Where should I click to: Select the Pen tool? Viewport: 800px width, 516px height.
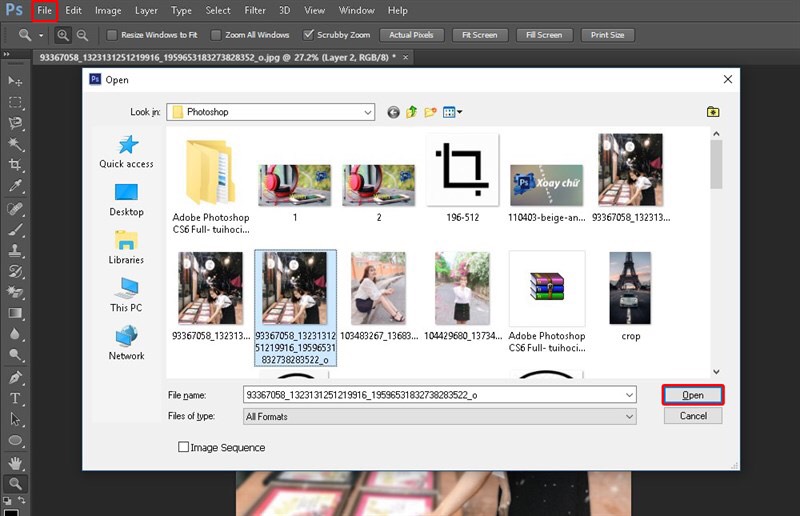click(x=15, y=378)
